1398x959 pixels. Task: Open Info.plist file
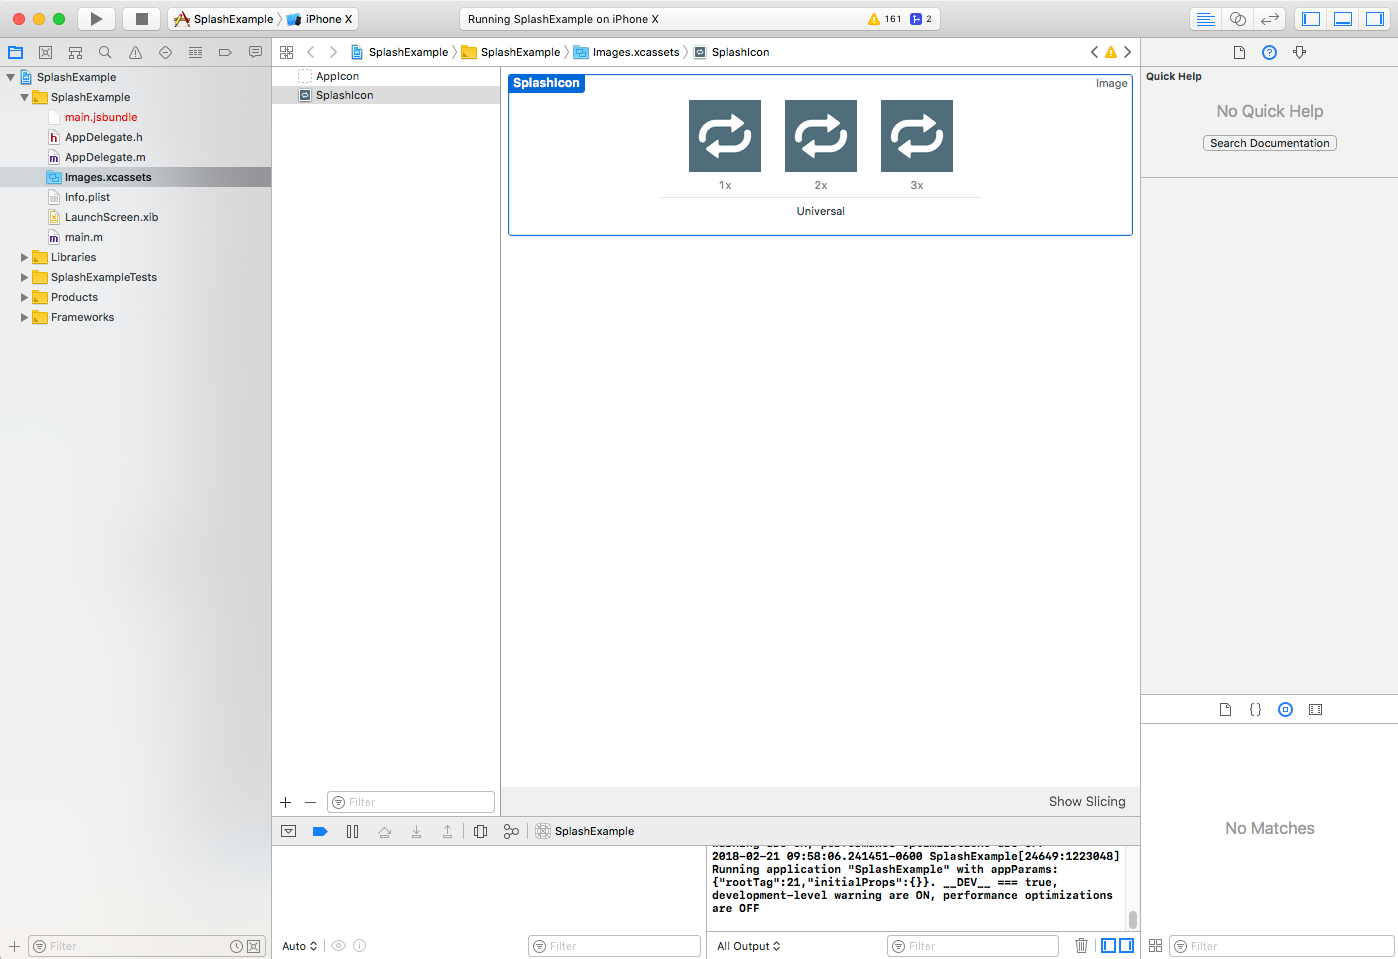pos(88,197)
